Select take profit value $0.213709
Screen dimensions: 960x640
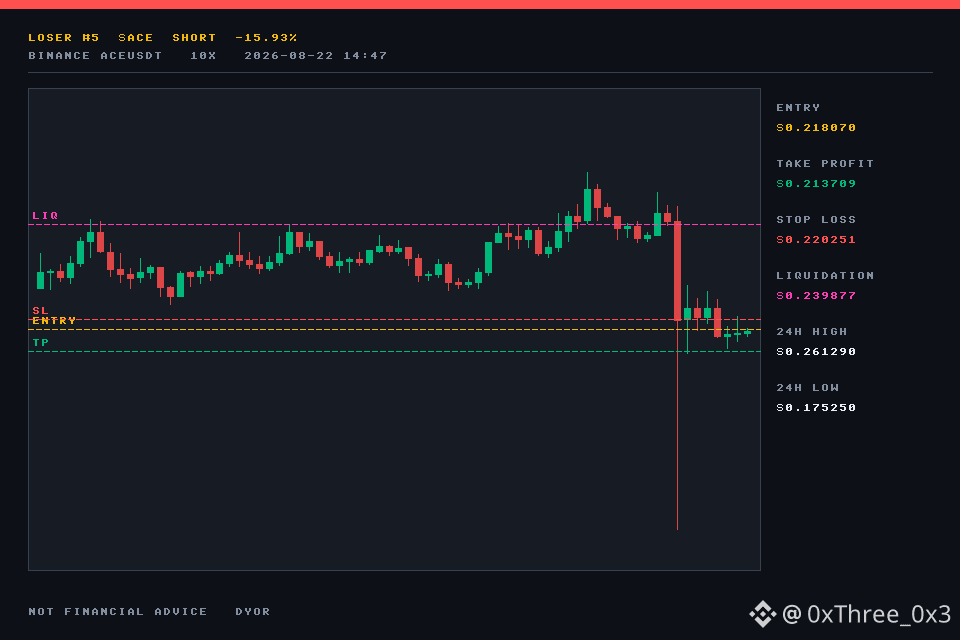[816, 183]
